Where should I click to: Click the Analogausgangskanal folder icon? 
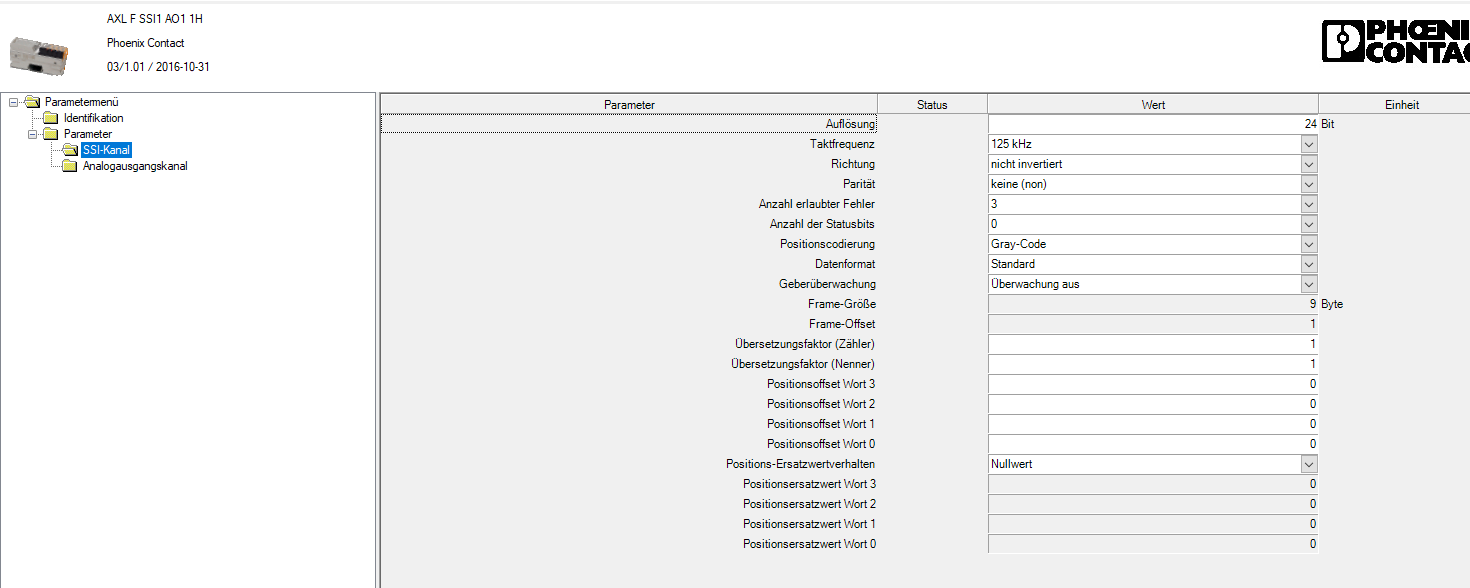(69, 166)
